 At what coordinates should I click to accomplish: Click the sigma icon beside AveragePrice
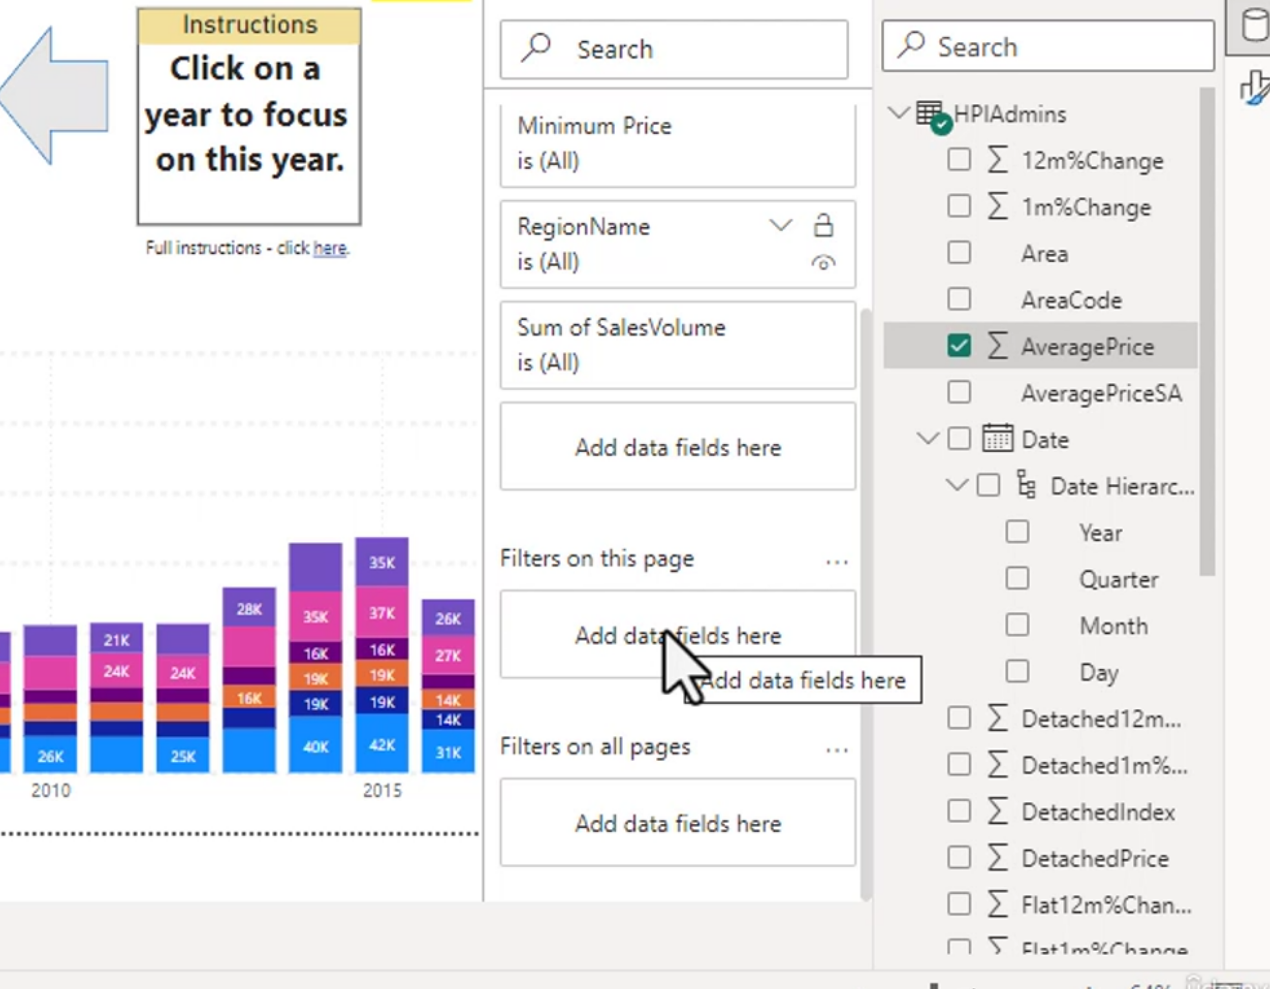tap(997, 345)
